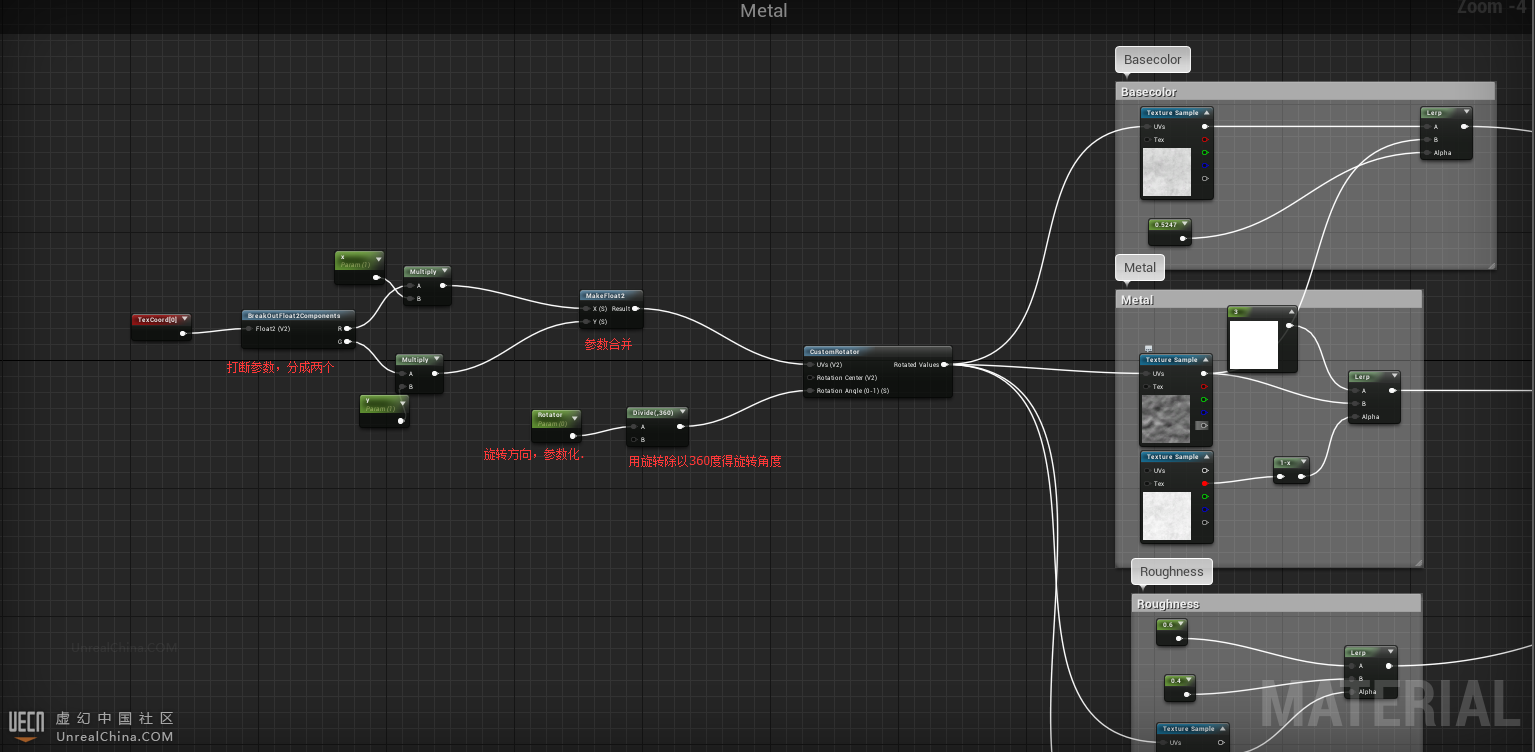This screenshot has height=752, width=1535.
Task: Expand the 0.6 constant node arrow
Action: click(1182, 625)
